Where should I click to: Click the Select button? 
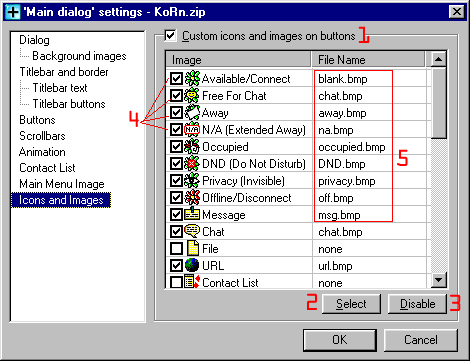coord(351,304)
